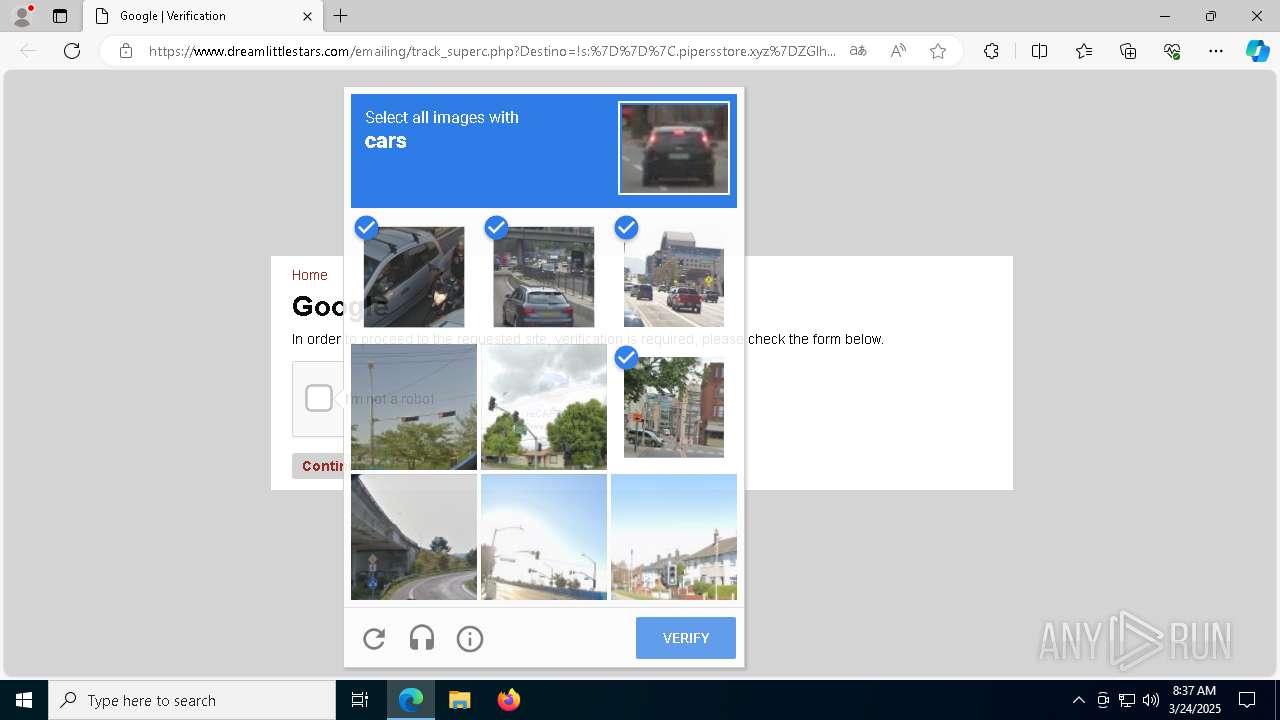The width and height of the screenshot is (1280, 720).
Task: Open network status tray icon
Action: pos(1127,700)
